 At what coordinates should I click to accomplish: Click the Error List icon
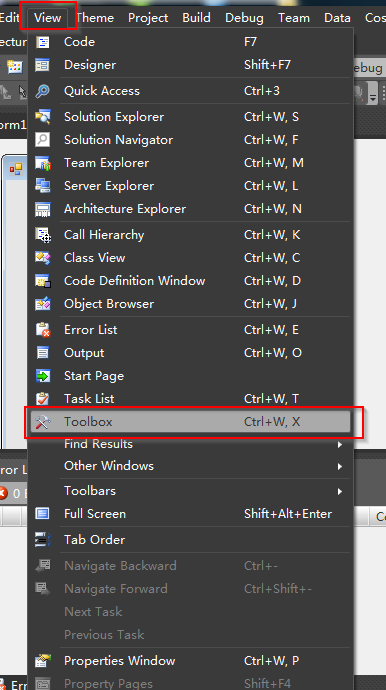pos(43,330)
